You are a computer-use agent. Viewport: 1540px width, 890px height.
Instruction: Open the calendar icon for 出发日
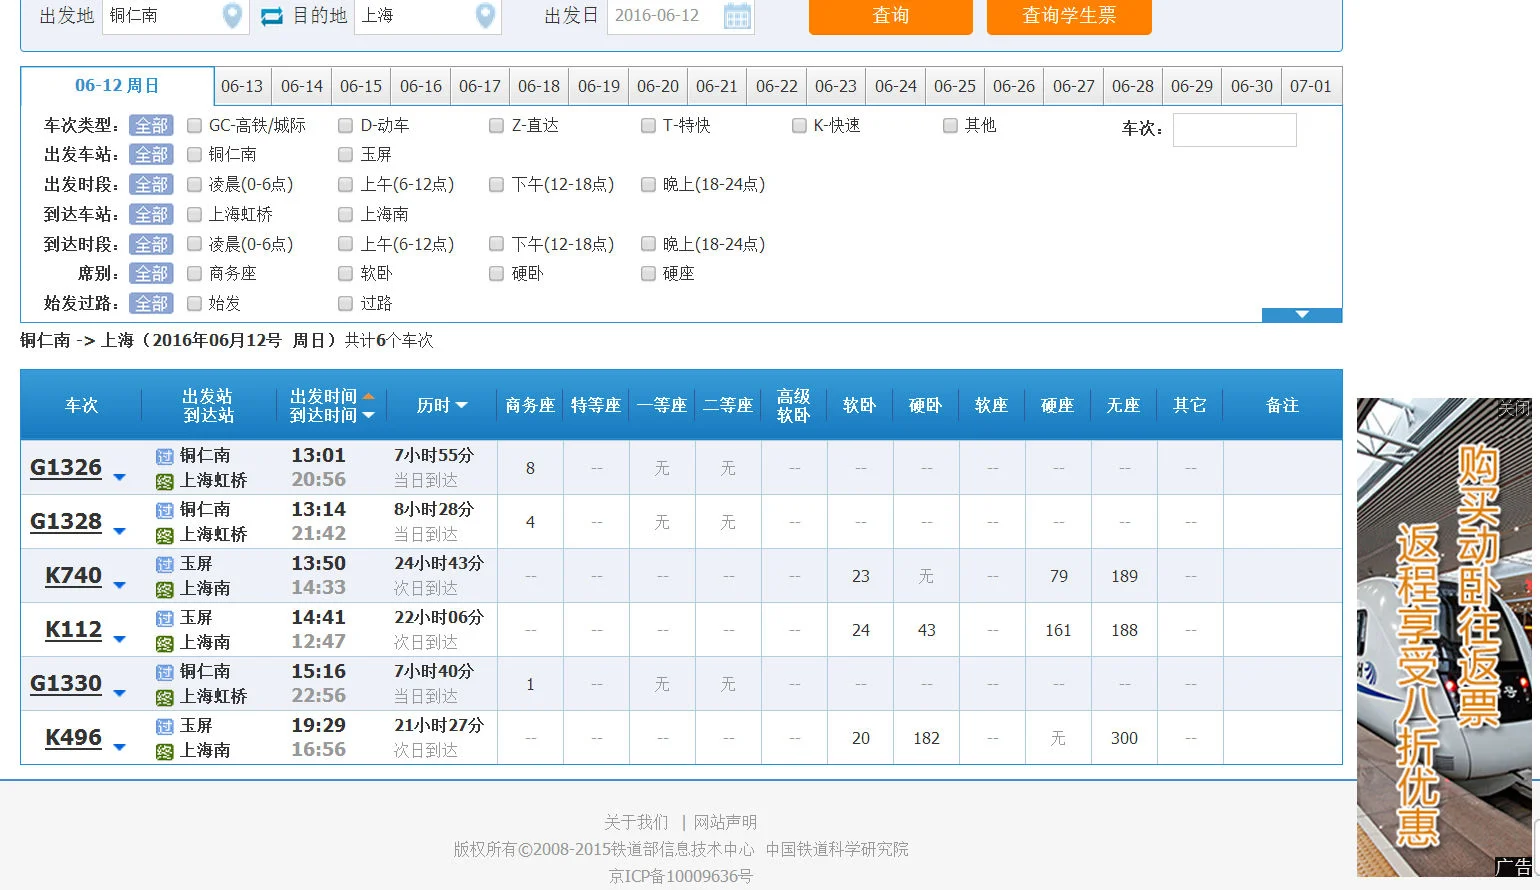click(x=737, y=17)
